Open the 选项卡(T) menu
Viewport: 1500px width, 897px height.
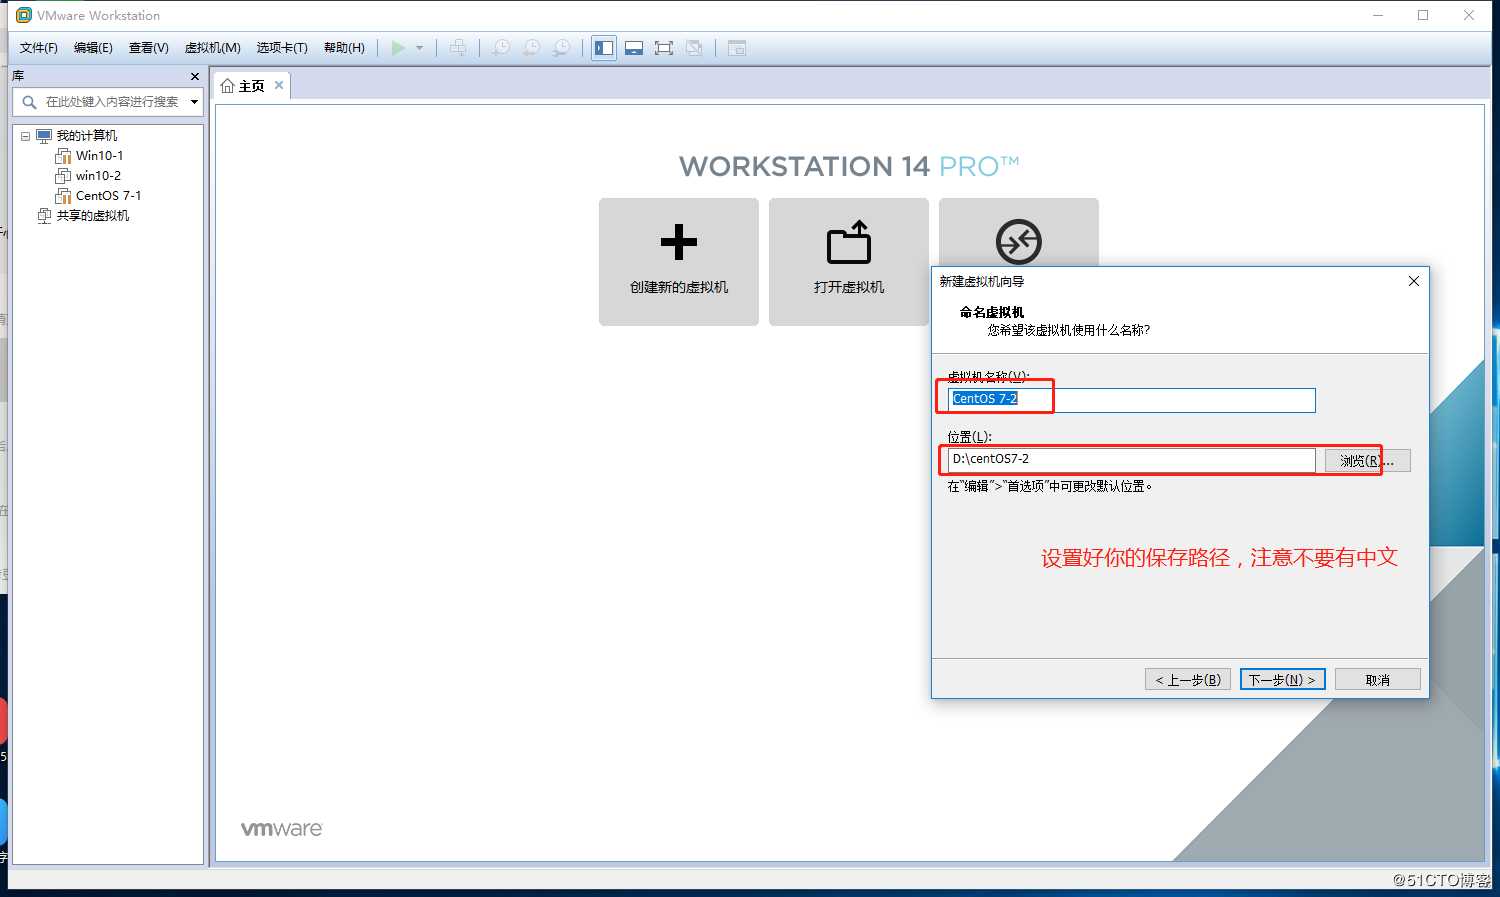pos(282,48)
